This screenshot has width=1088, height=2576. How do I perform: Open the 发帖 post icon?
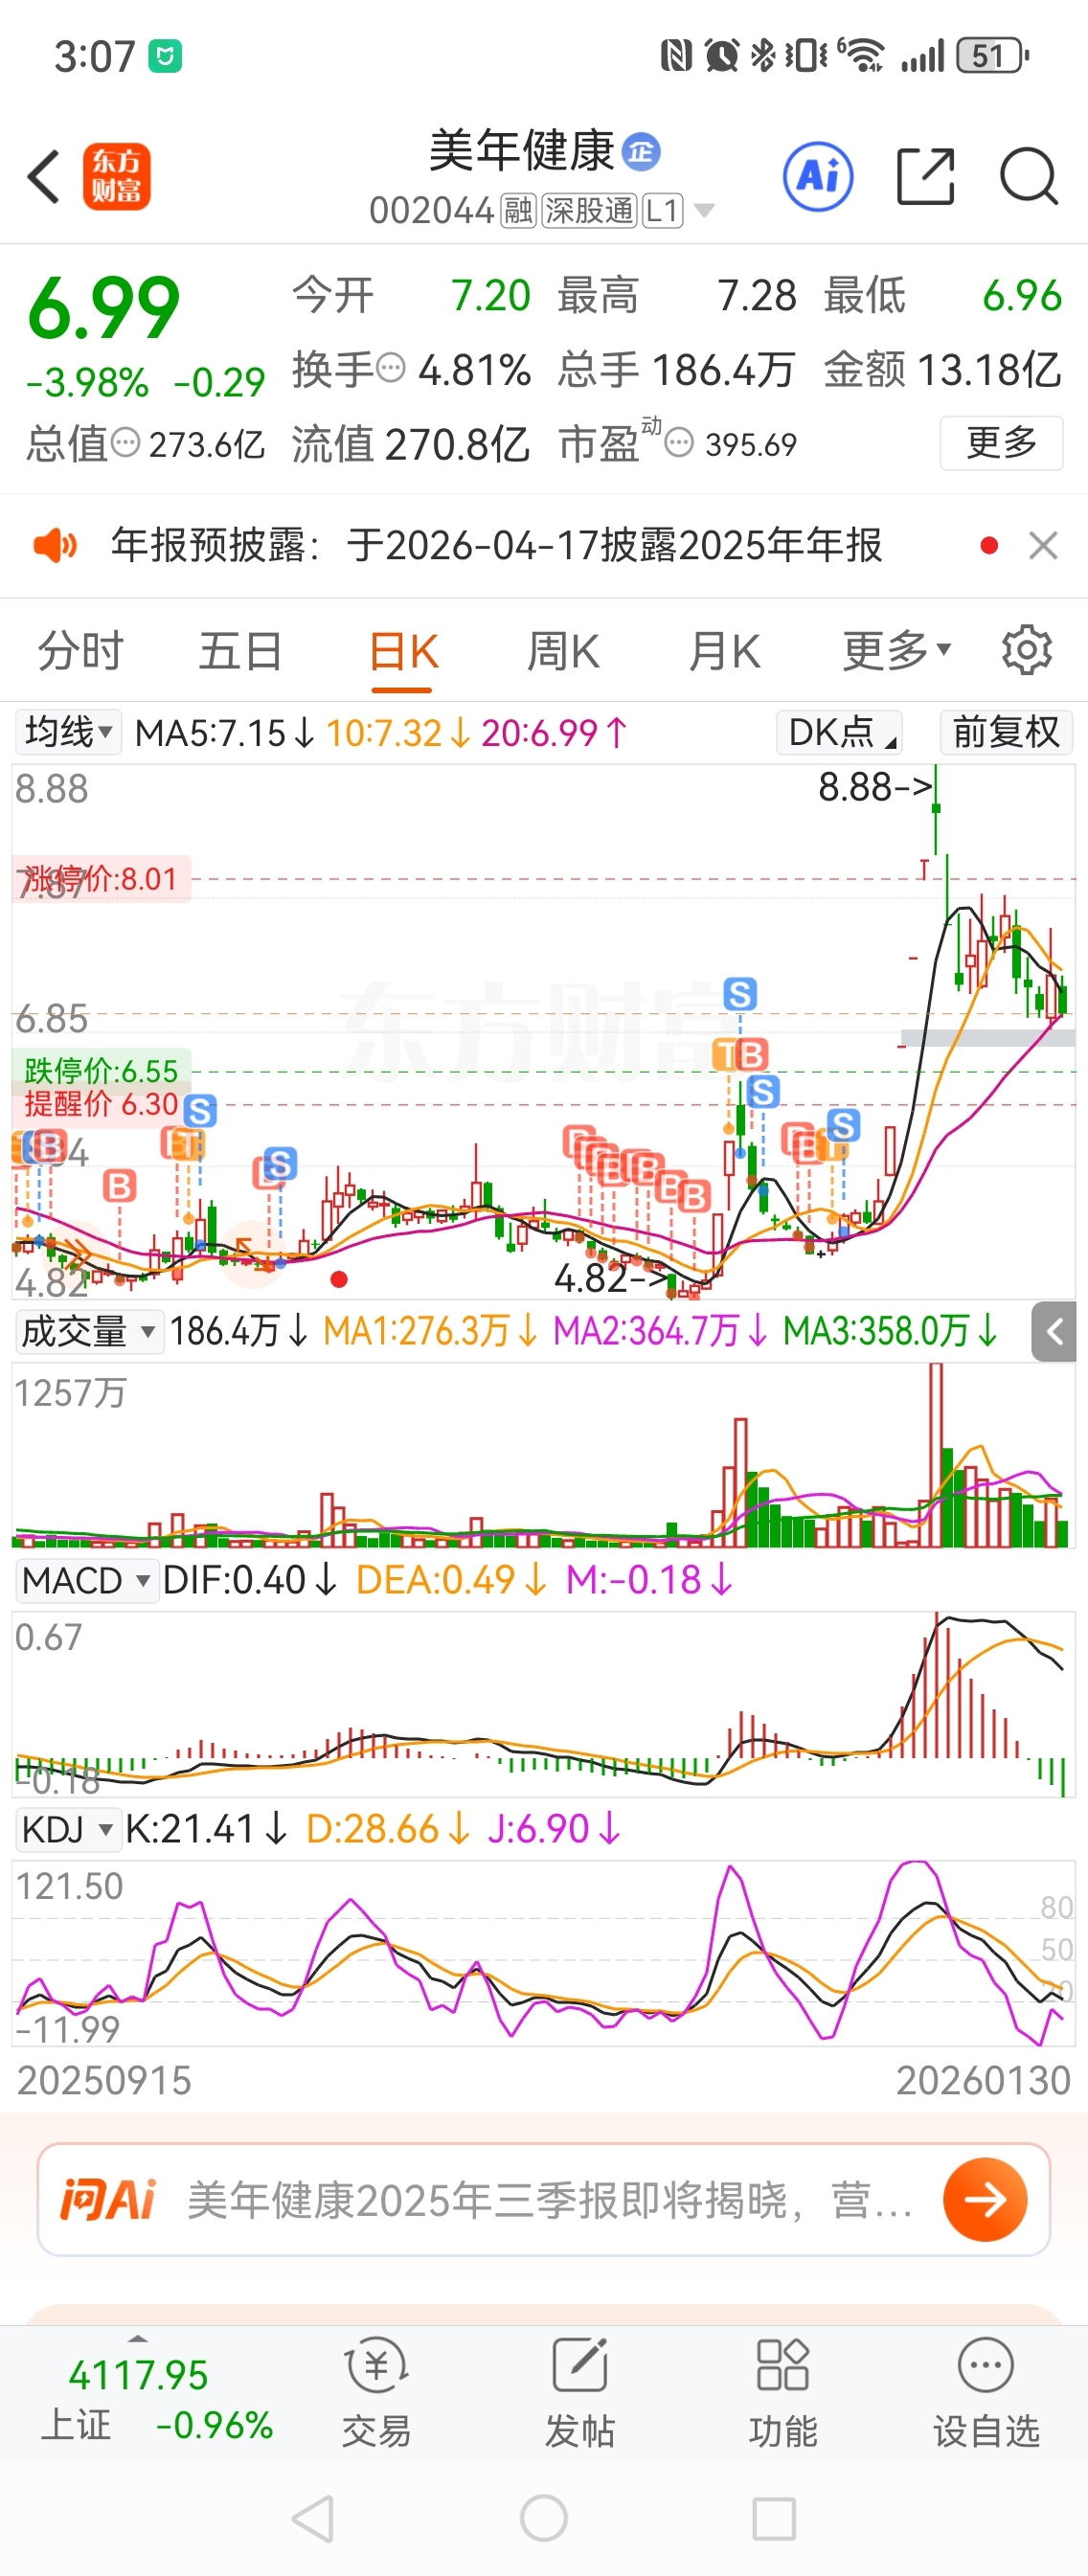580,2393
